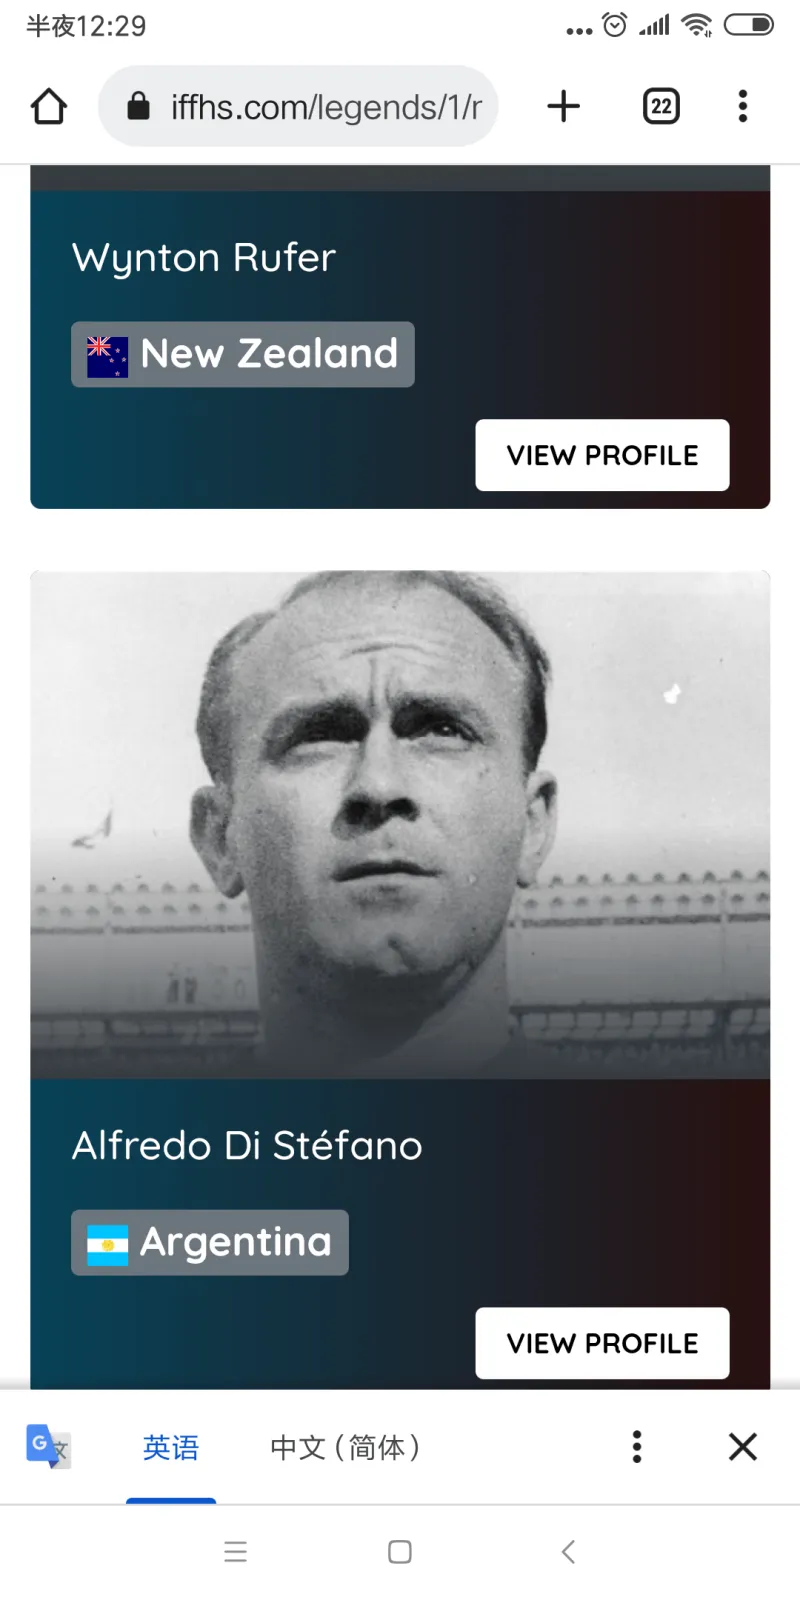Tap the Chrome home icon

[x=48, y=106]
